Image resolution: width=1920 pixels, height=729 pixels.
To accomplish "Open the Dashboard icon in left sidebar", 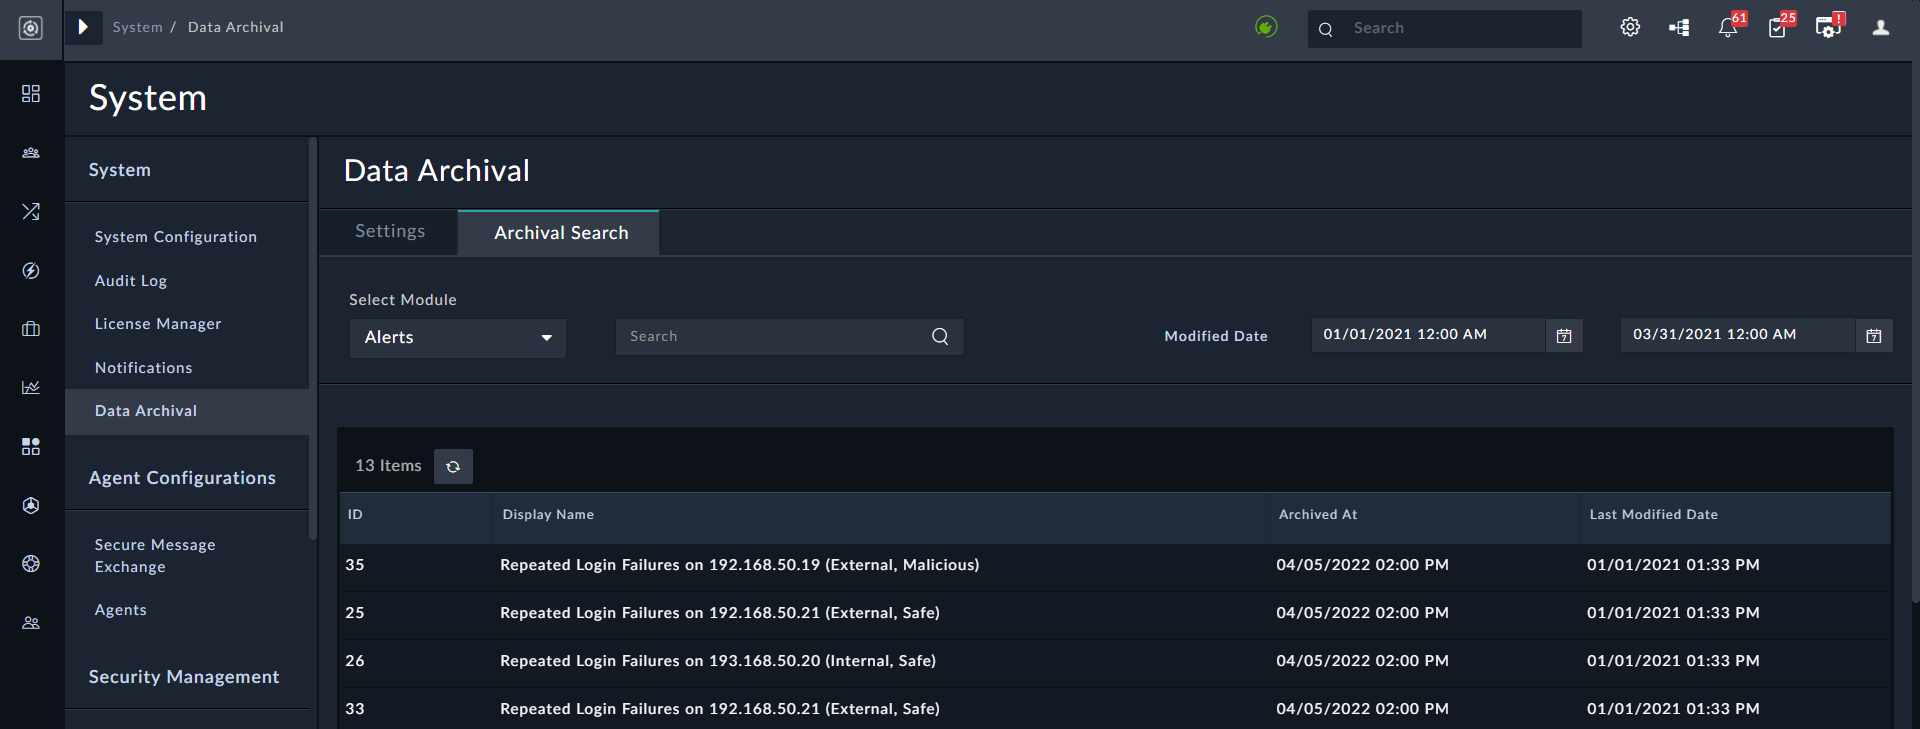I will click(x=31, y=93).
